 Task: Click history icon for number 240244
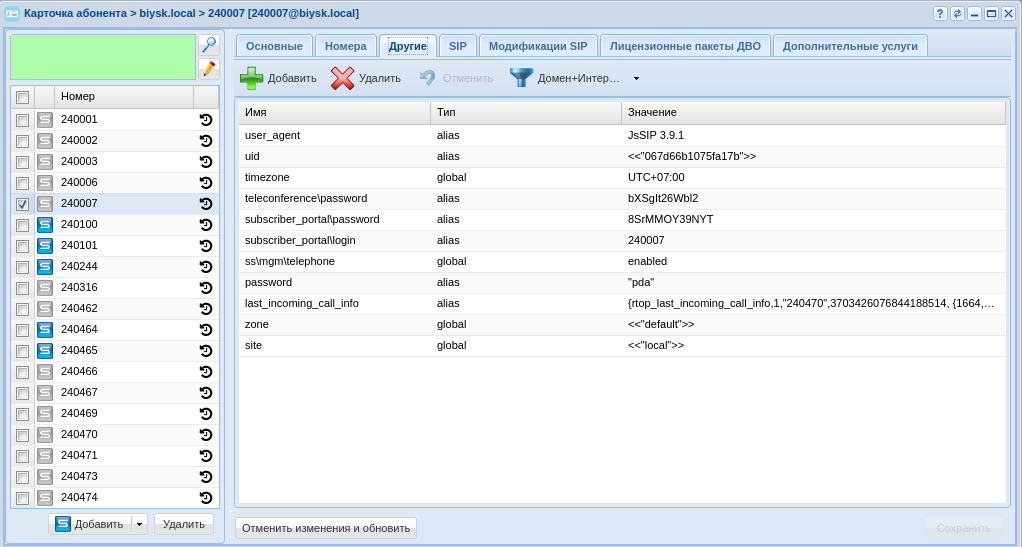(x=206, y=267)
